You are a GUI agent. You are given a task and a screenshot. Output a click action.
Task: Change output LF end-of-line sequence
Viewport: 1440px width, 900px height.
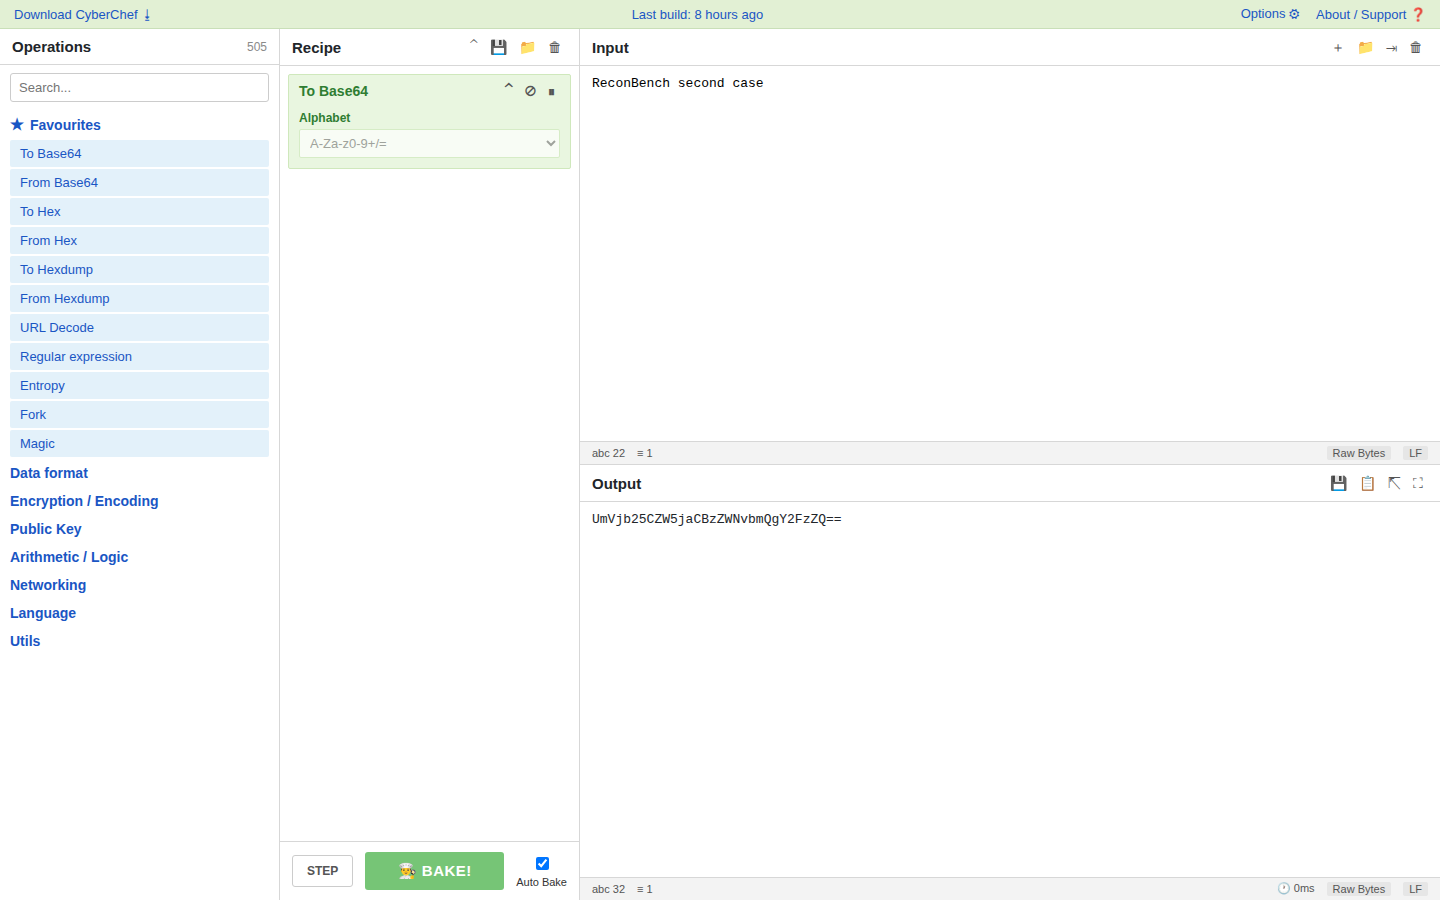pos(1415,889)
